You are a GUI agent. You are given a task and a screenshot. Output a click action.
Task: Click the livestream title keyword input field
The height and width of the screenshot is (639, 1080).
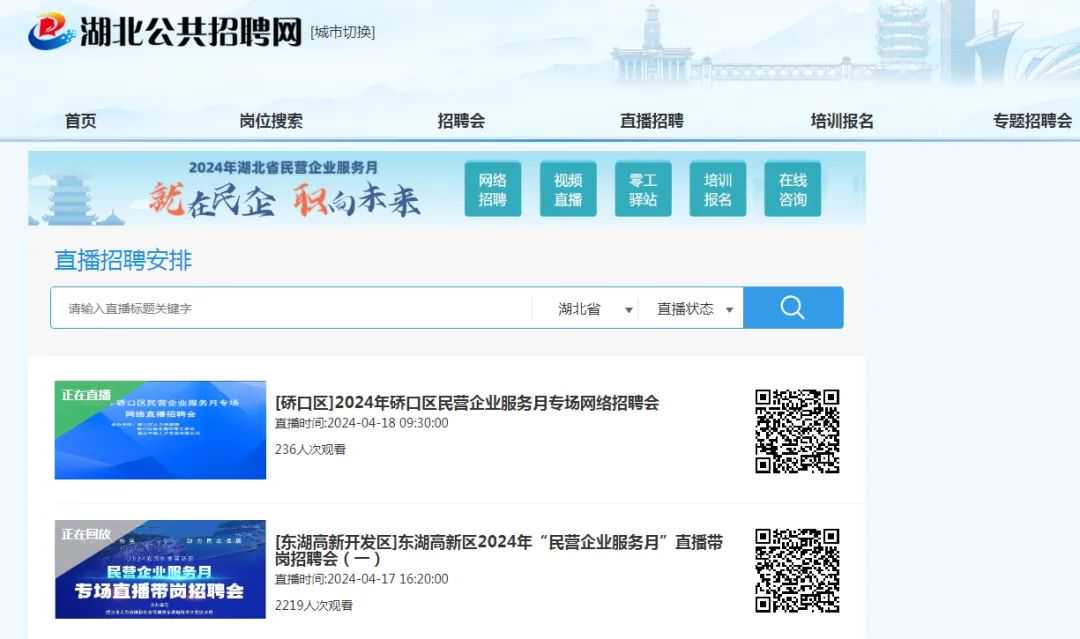coord(290,309)
